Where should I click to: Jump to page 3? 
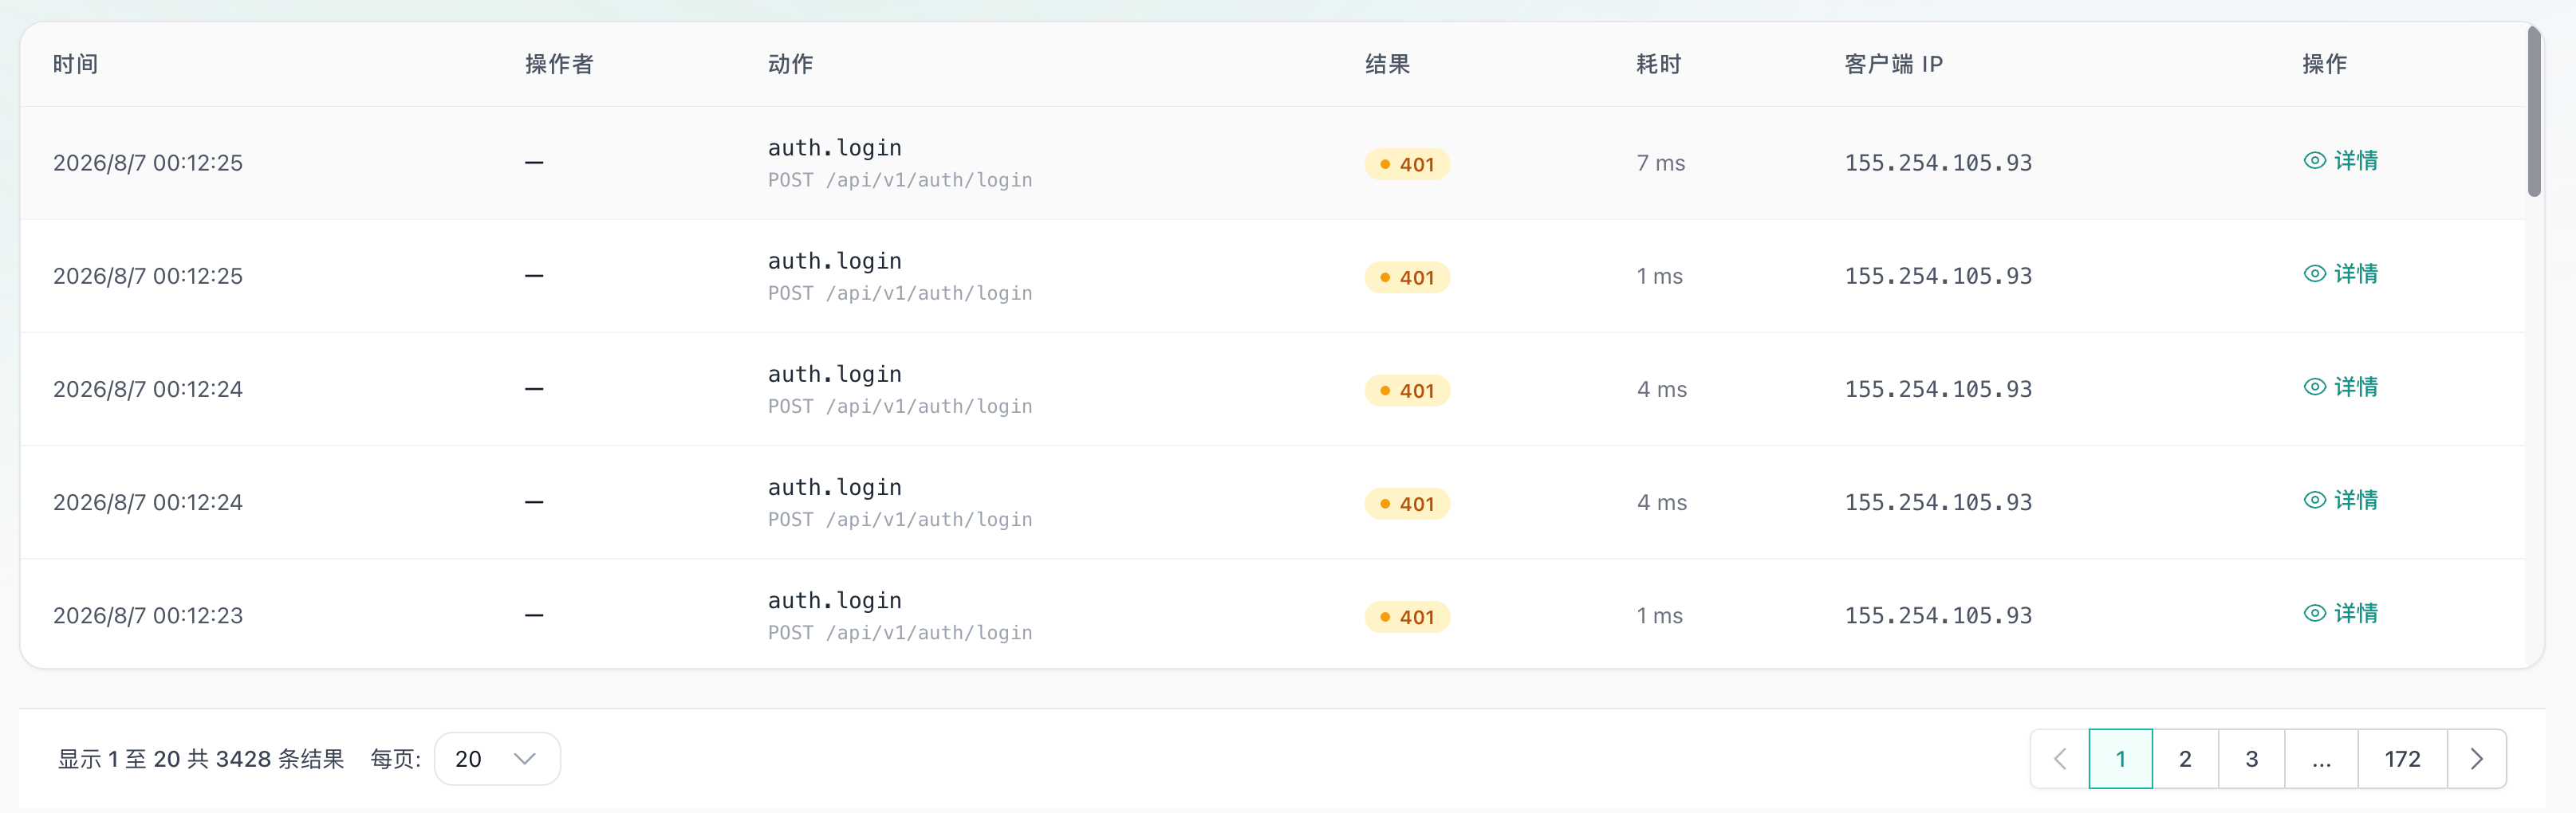(2251, 759)
